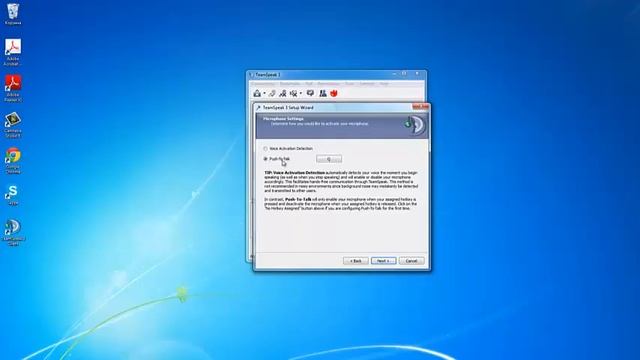The image size is (640, 360).
Task: Open the Connections menu in TeamSpeak window
Action: click(x=263, y=84)
